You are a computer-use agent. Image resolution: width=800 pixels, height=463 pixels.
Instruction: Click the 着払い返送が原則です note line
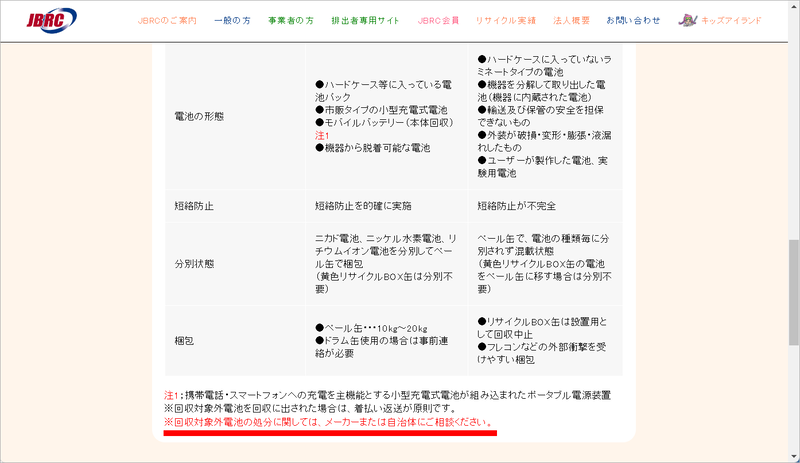tap(310, 408)
